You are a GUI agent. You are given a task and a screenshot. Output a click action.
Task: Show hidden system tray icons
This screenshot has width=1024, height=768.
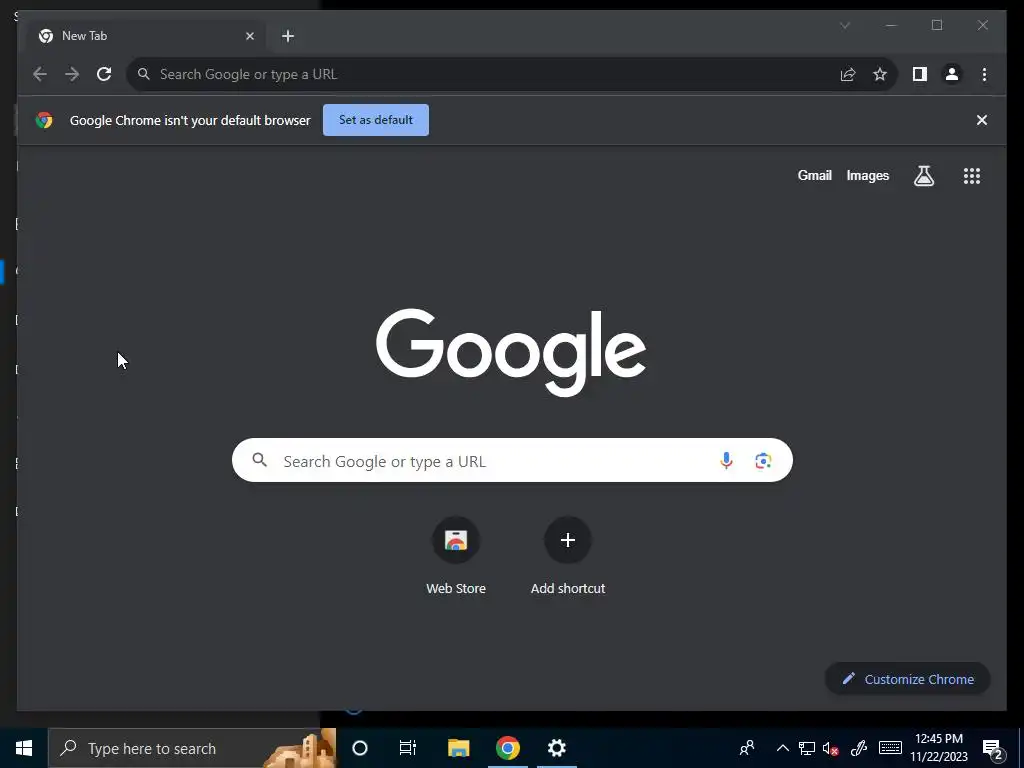(x=782, y=748)
